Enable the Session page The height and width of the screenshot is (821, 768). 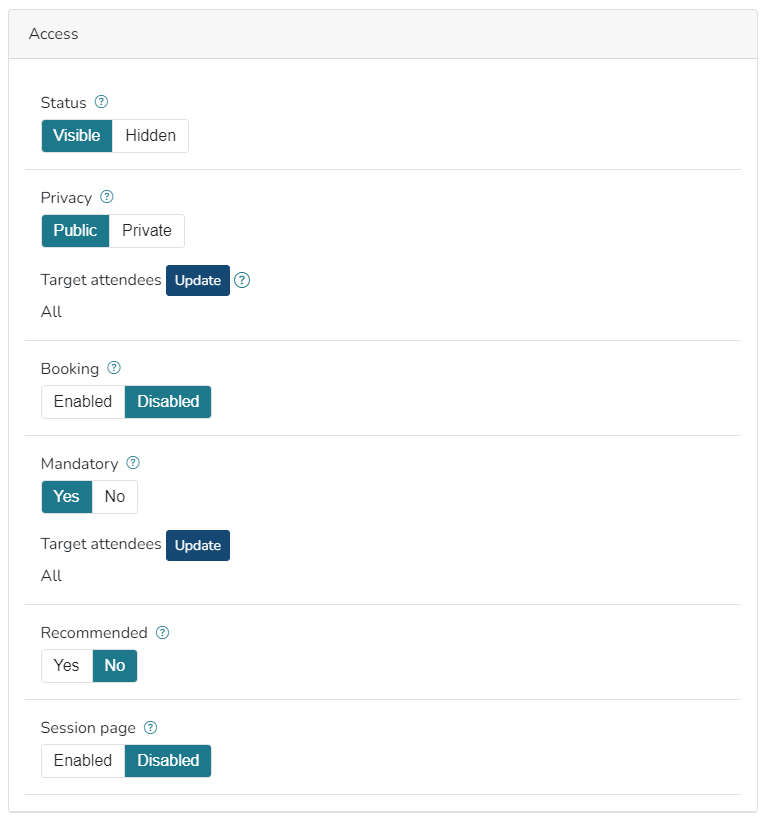point(83,761)
